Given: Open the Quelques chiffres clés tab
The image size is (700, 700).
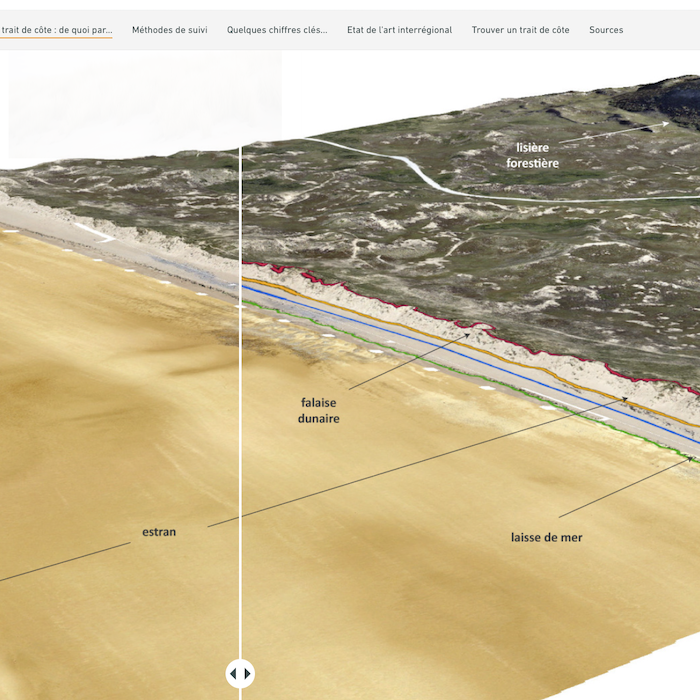Looking at the screenshot, I should point(277,30).
